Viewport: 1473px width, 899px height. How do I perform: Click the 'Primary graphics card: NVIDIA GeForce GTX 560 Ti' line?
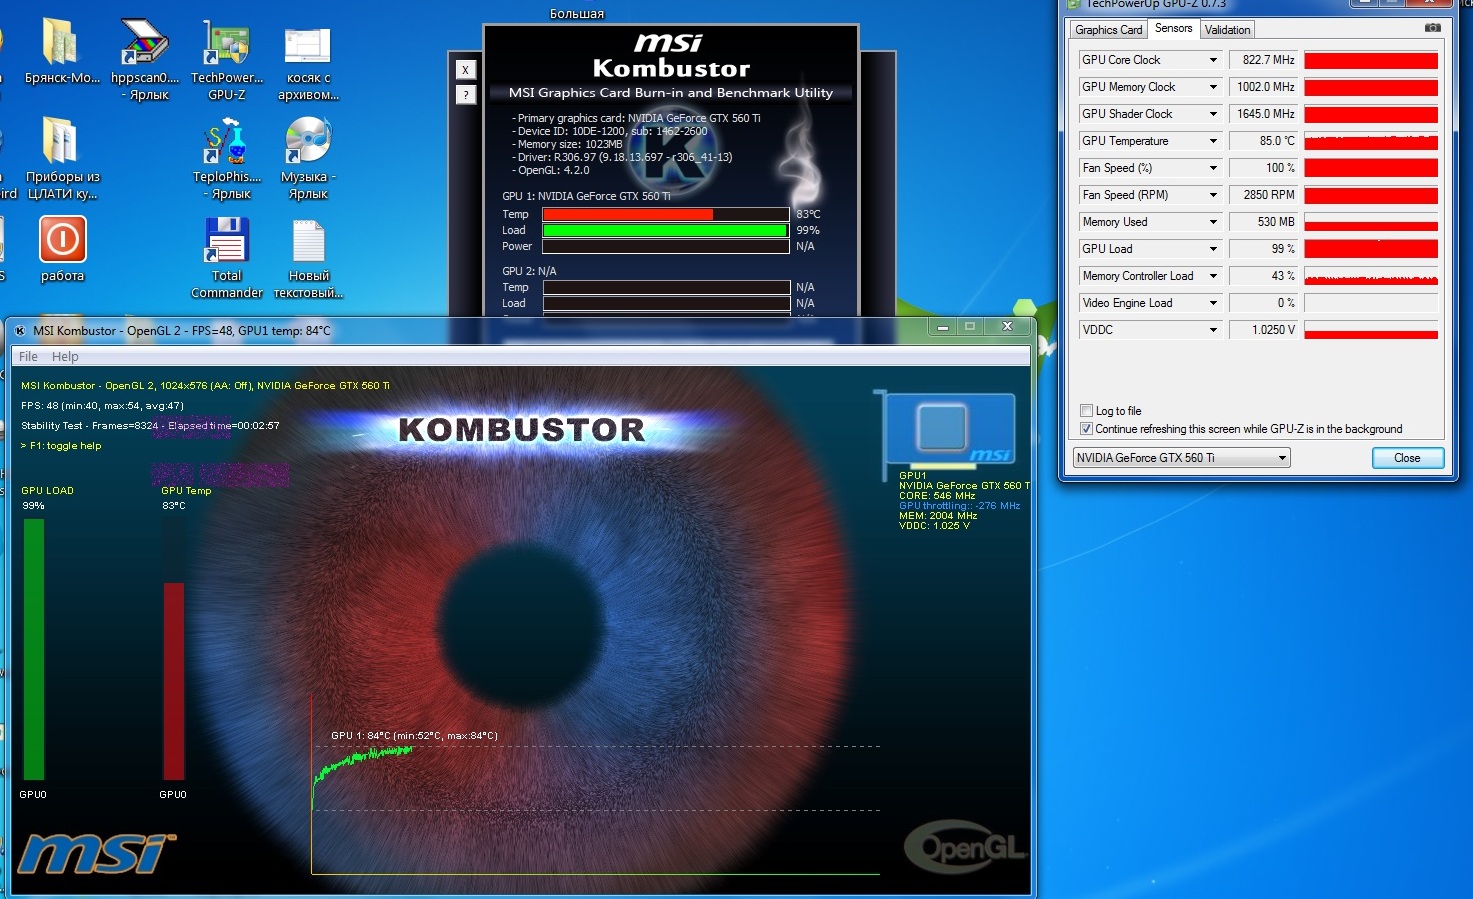click(x=636, y=118)
